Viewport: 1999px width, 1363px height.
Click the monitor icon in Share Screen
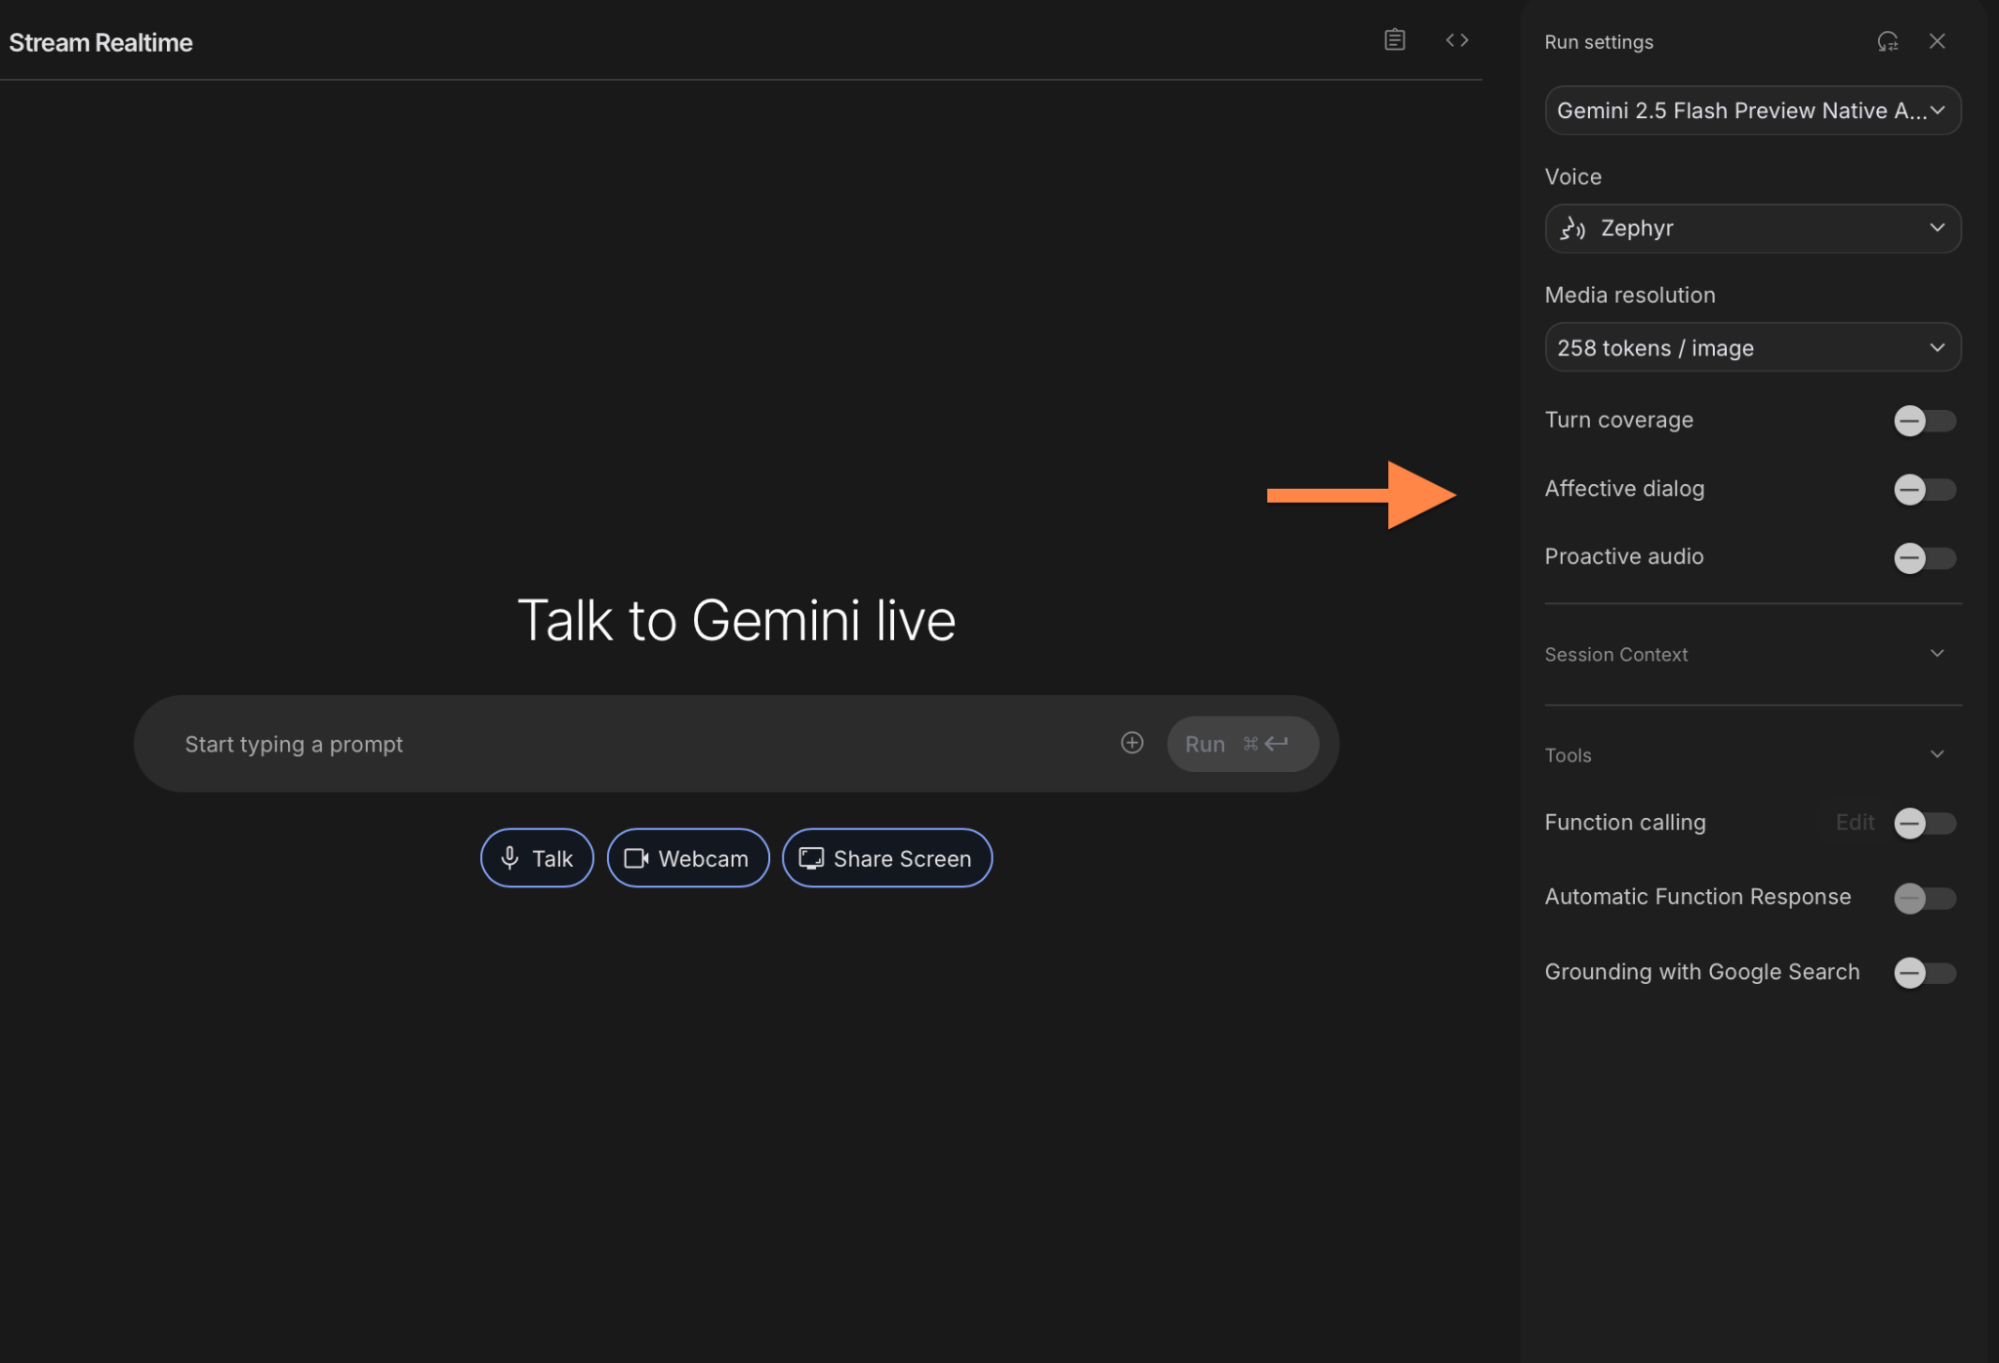point(811,859)
